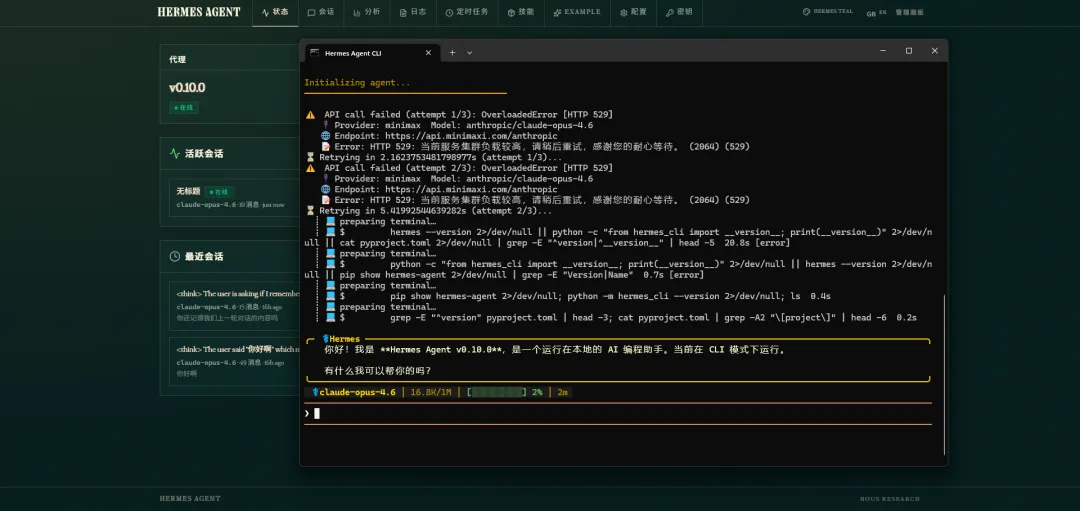The width and height of the screenshot is (1080, 511).
Task: Switch to the 会话 sessions tab
Action: coord(321,12)
